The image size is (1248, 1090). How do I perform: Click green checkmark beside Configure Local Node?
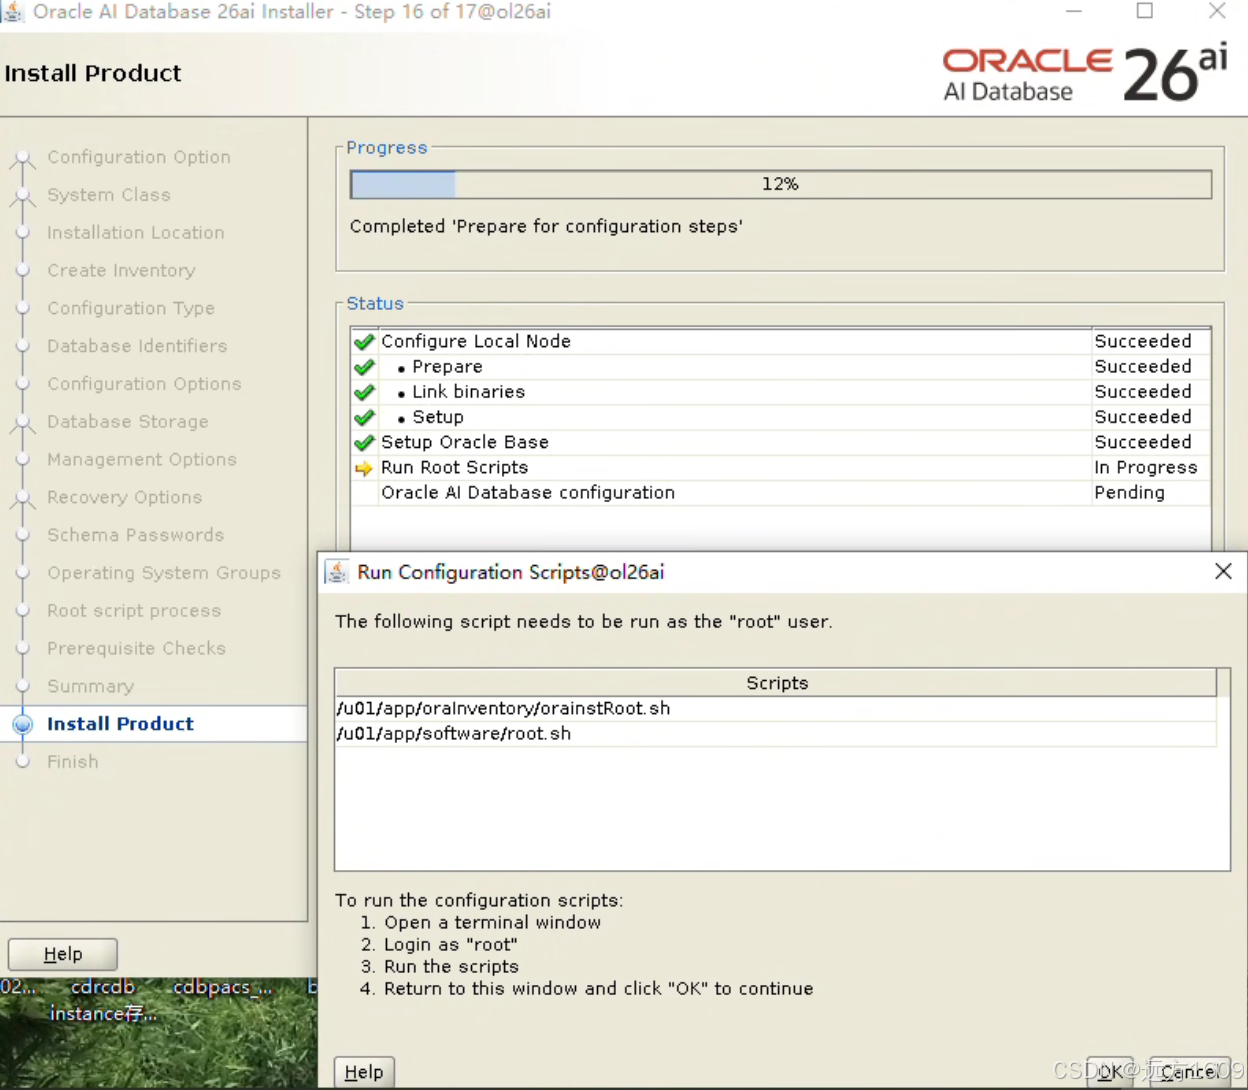click(364, 342)
